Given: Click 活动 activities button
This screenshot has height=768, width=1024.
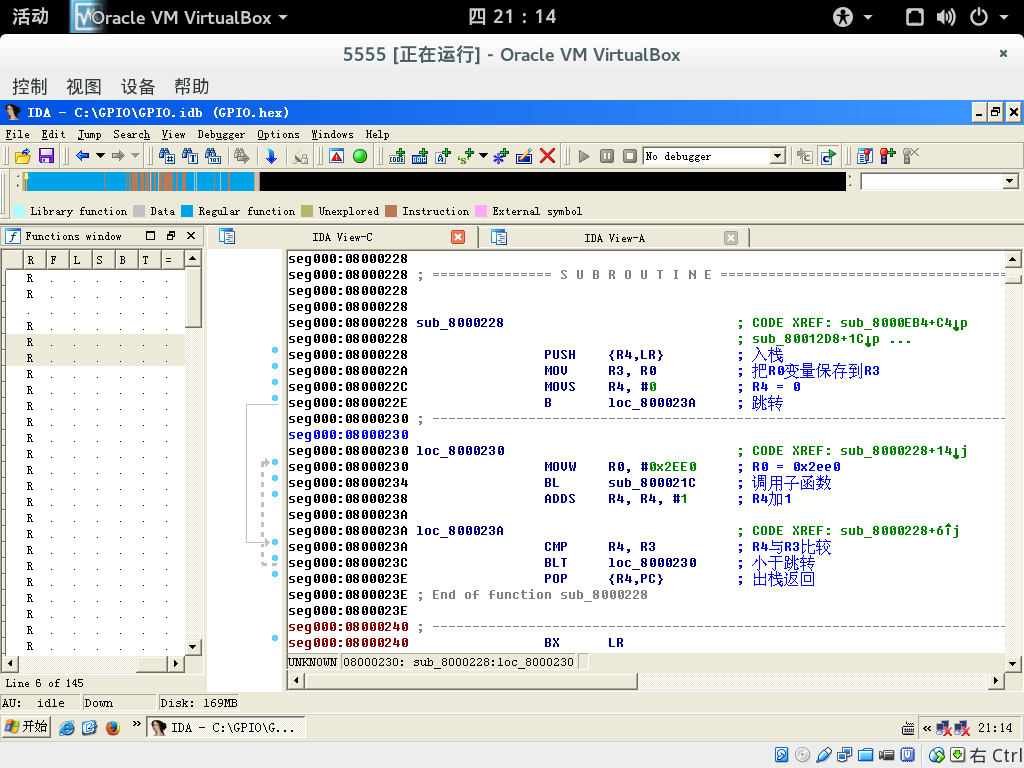Looking at the screenshot, I should [x=30, y=16].
